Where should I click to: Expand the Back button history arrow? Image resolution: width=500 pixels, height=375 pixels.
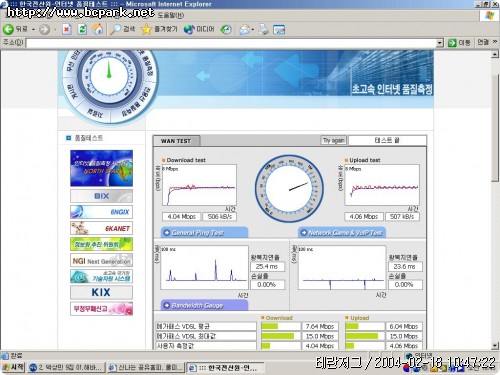tap(33, 30)
